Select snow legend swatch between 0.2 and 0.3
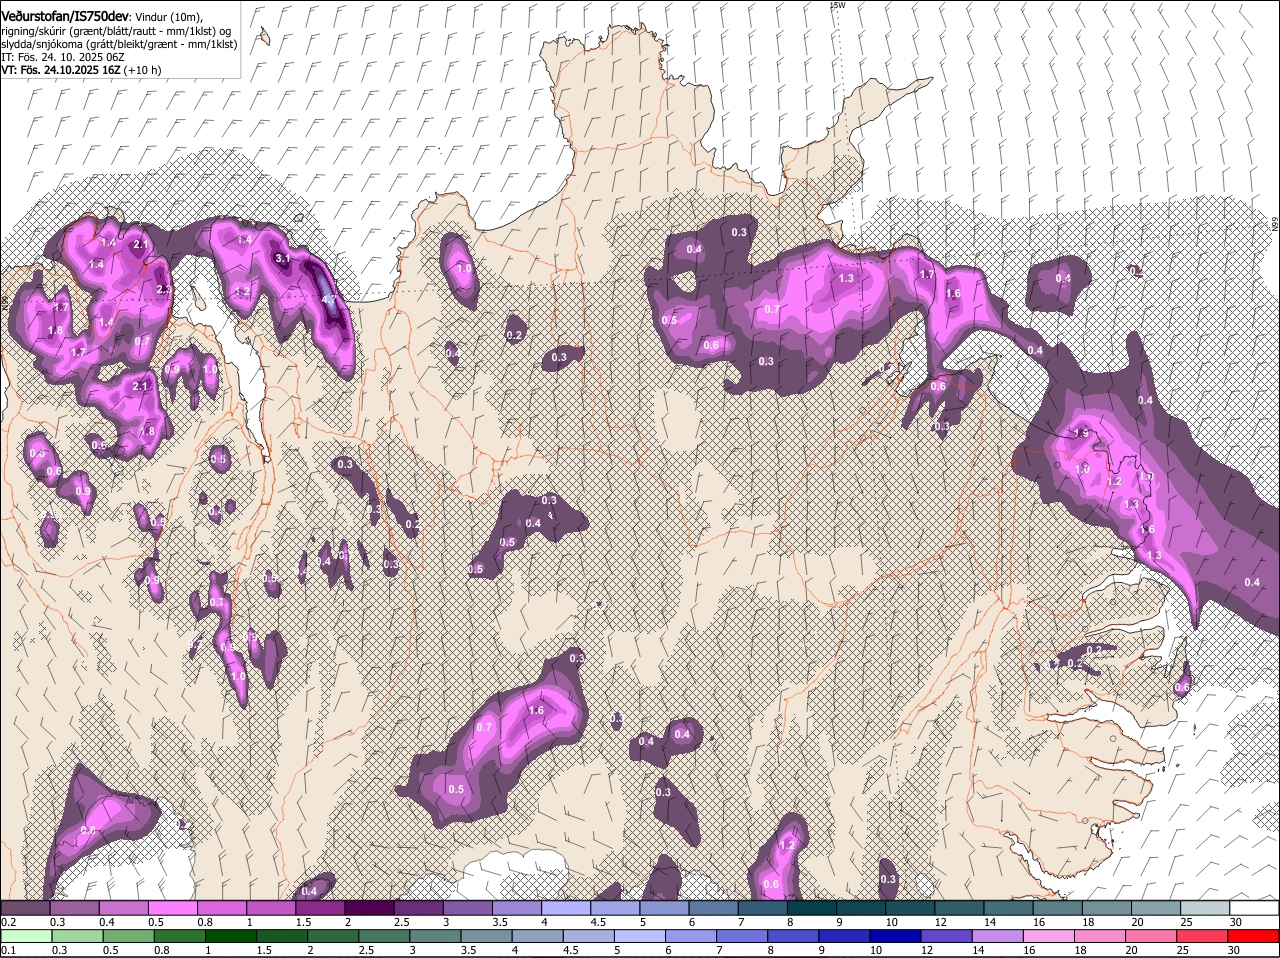The image size is (1280, 958). (x=25, y=907)
